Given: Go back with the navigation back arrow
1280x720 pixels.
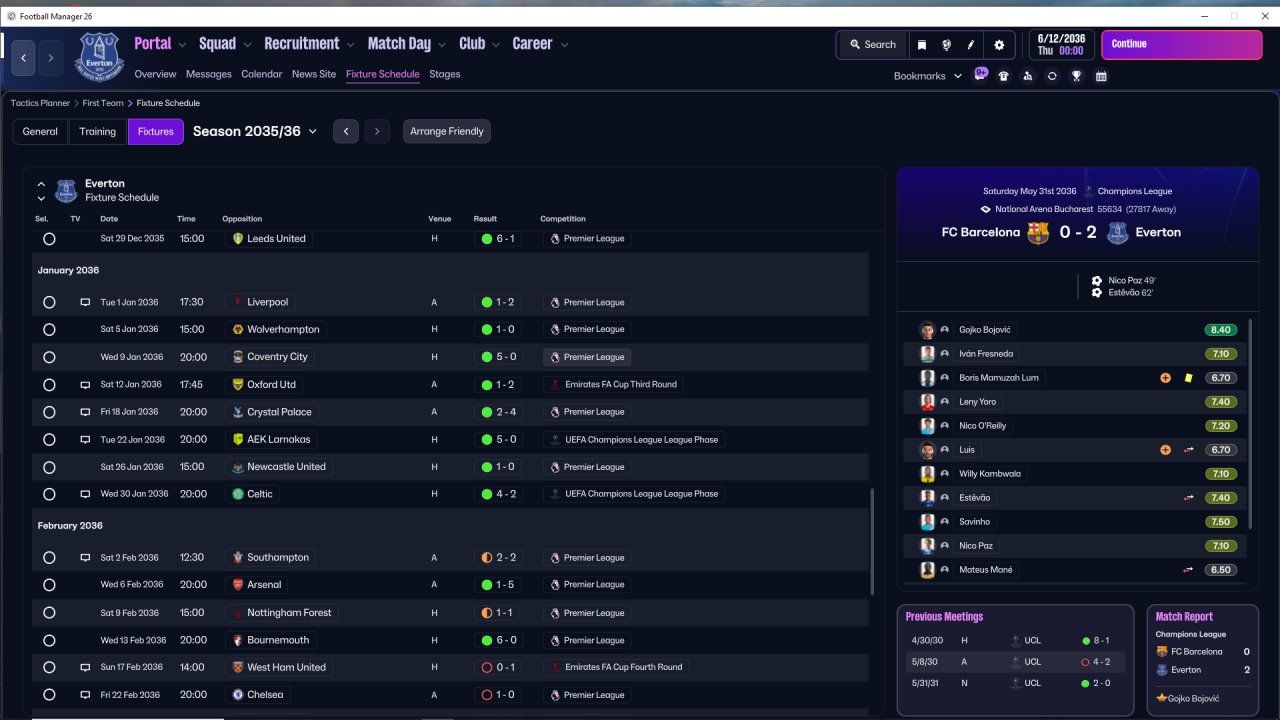Looking at the screenshot, I should [x=24, y=58].
